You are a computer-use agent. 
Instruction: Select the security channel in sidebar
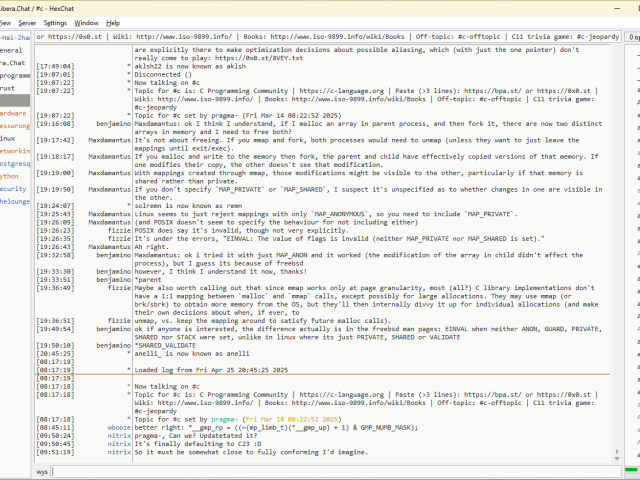pos(12,188)
